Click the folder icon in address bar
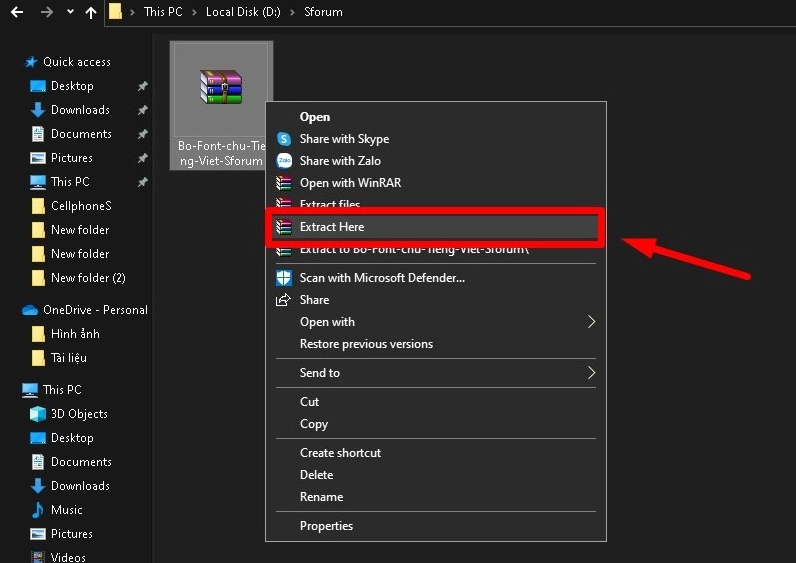The image size is (796, 563). click(x=116, y=11)
